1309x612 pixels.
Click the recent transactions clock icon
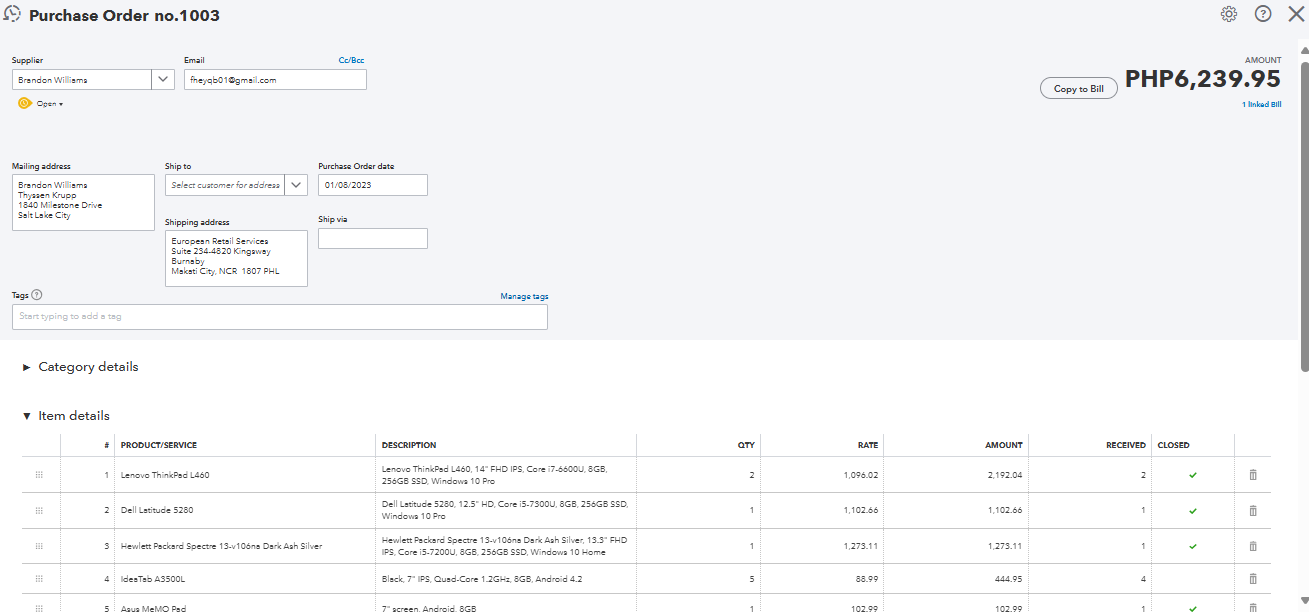pos(13,14)
